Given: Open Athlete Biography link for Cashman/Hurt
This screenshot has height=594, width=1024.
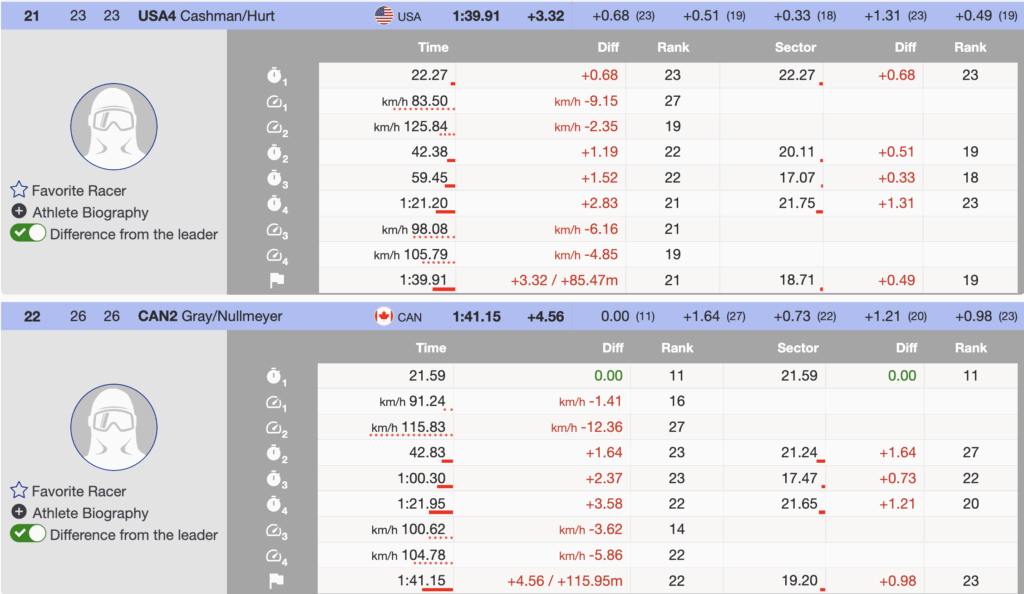Looking at the screenshot, I should coord(90,212).
